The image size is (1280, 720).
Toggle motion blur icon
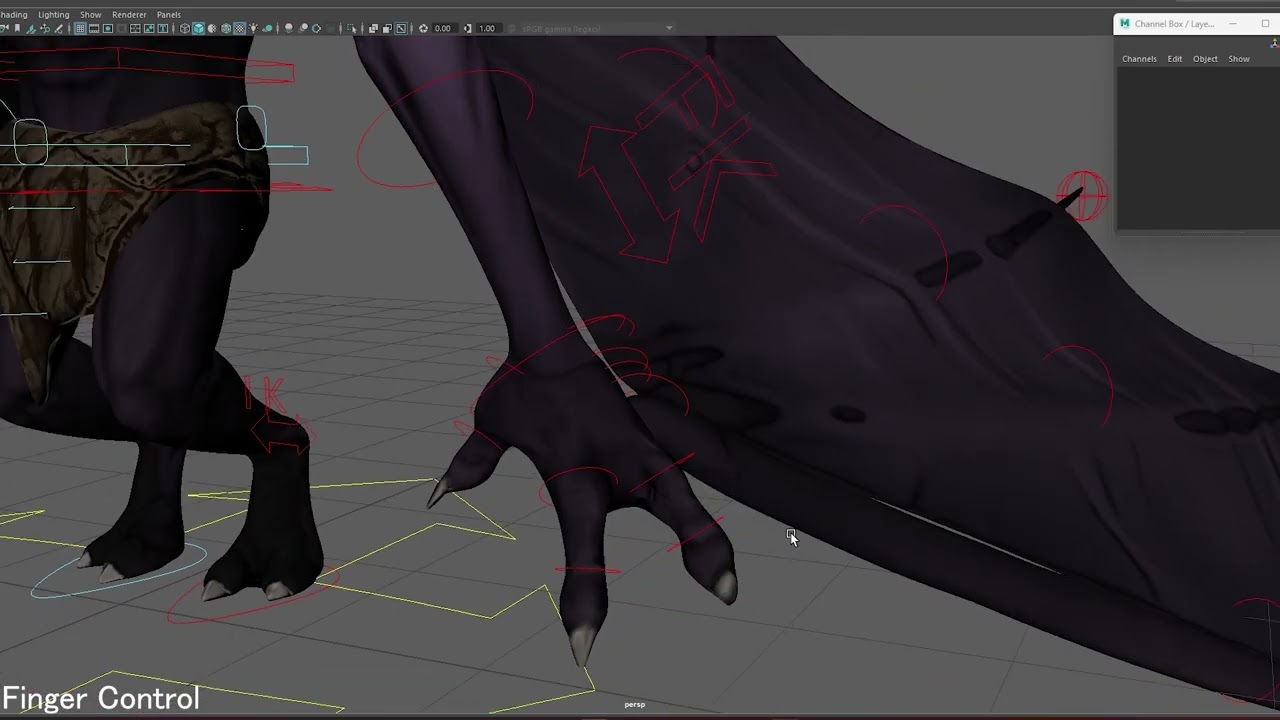pos(302,28)
